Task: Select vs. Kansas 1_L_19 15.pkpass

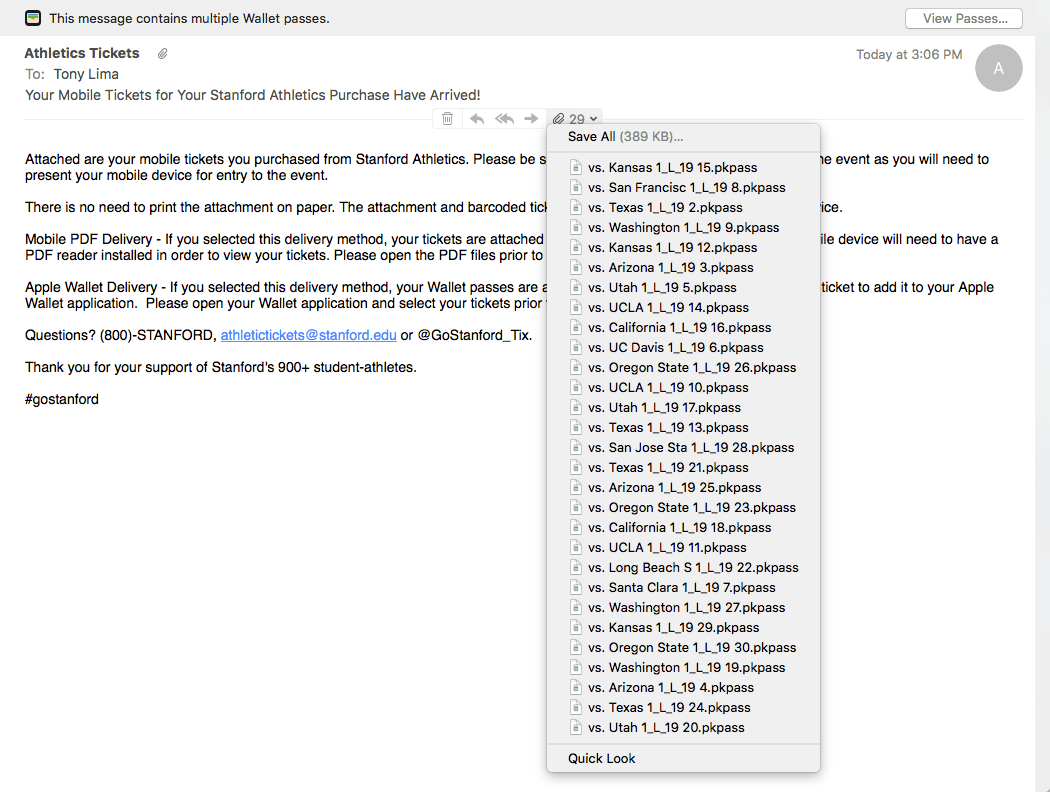Action: [x=683, y=167]
